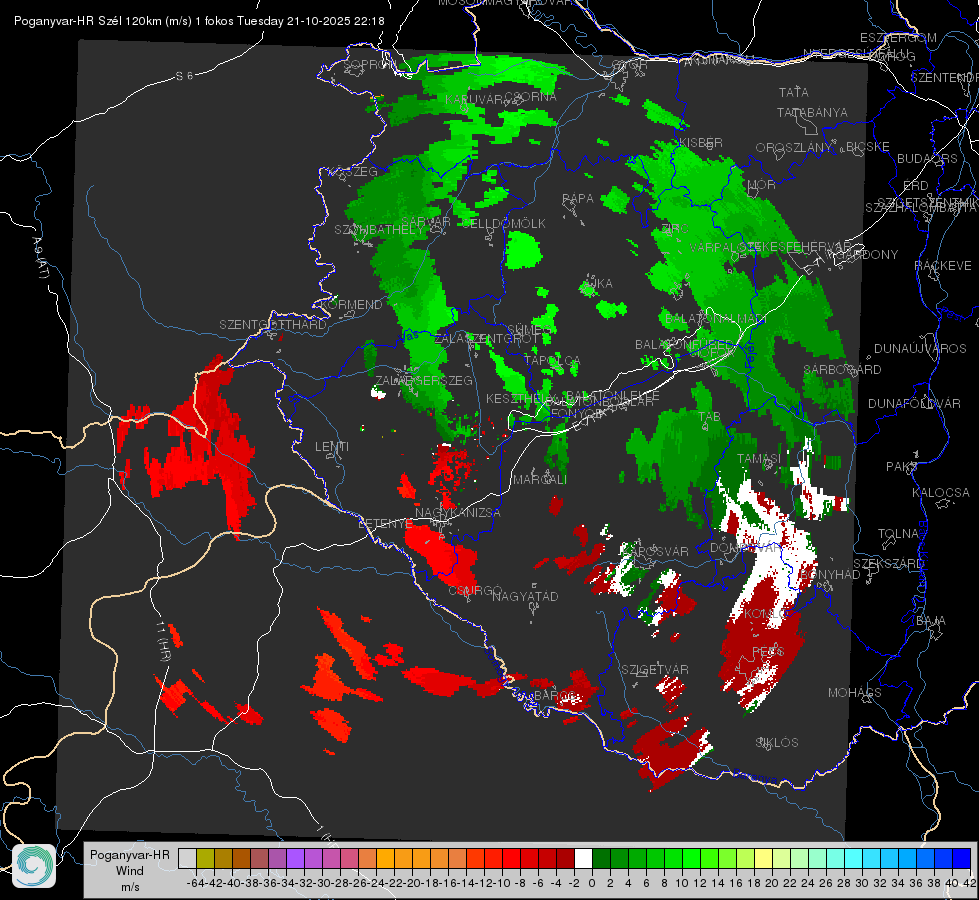979x900 pixels.
Task: Click the pale yellow 18–20 legend swatch
Action: click(763, 858)
